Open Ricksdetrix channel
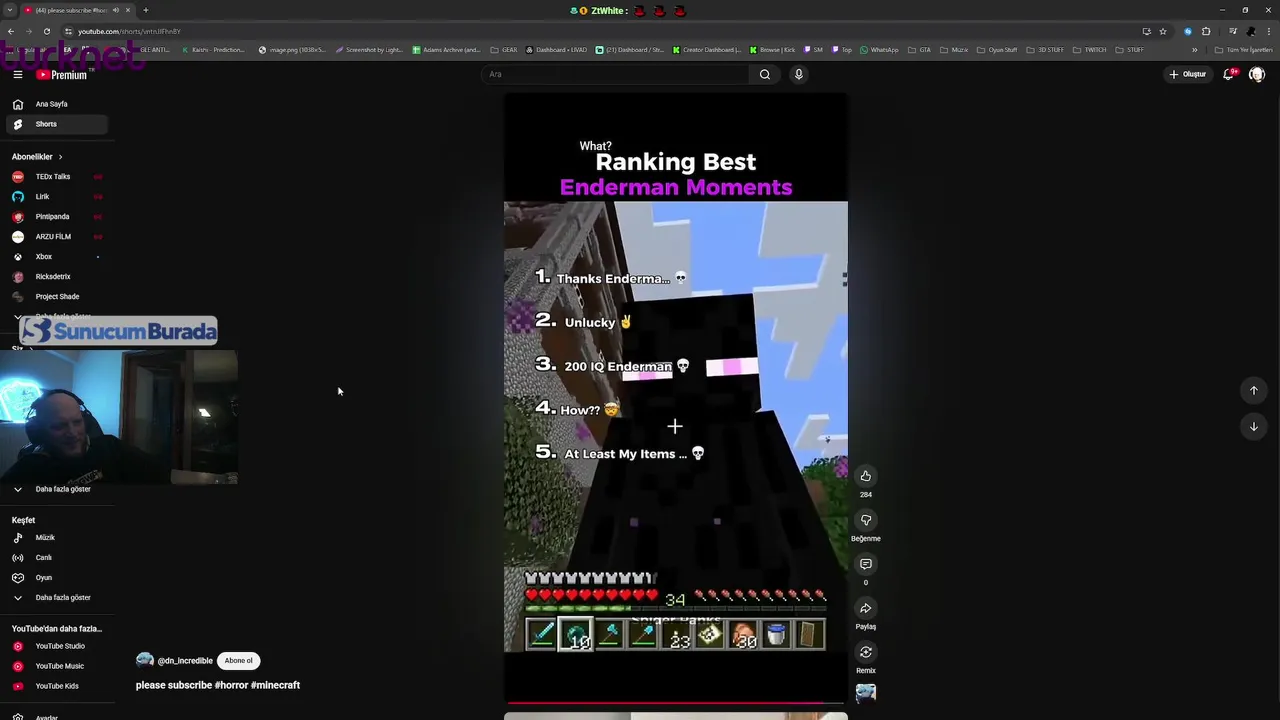This screenshot has width=1280, height=720. (55, 277)
